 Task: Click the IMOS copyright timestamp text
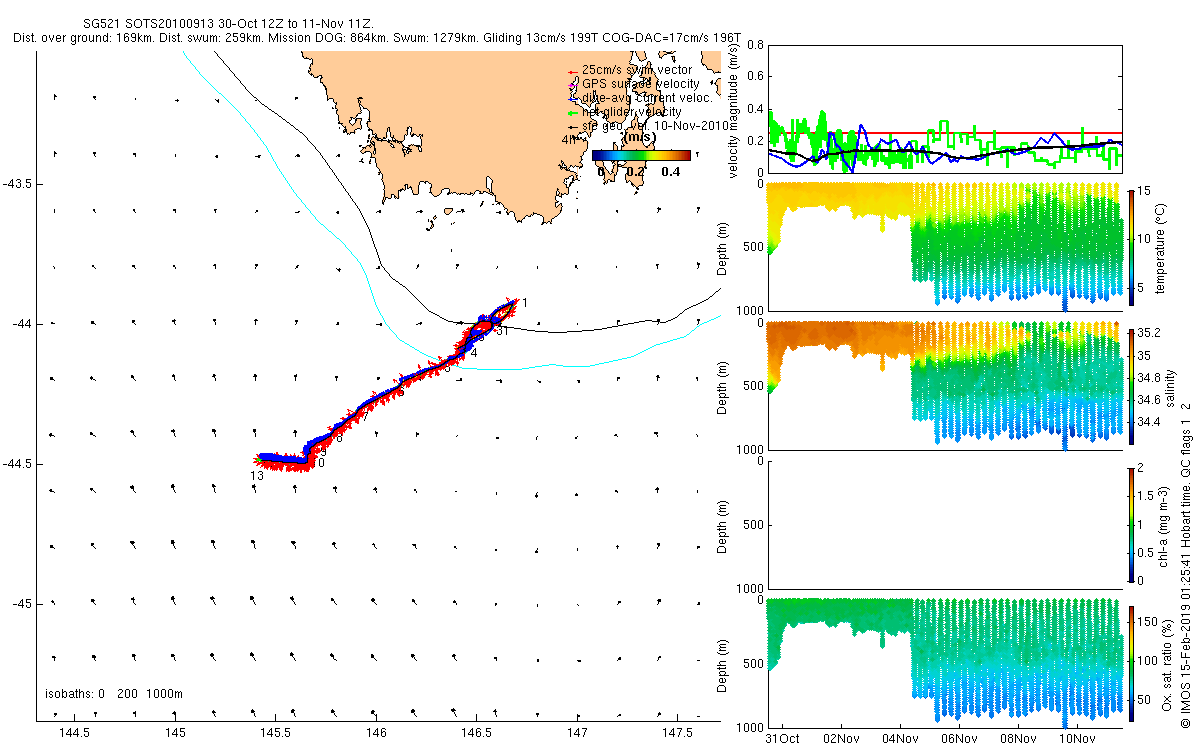click(1186, 566)
